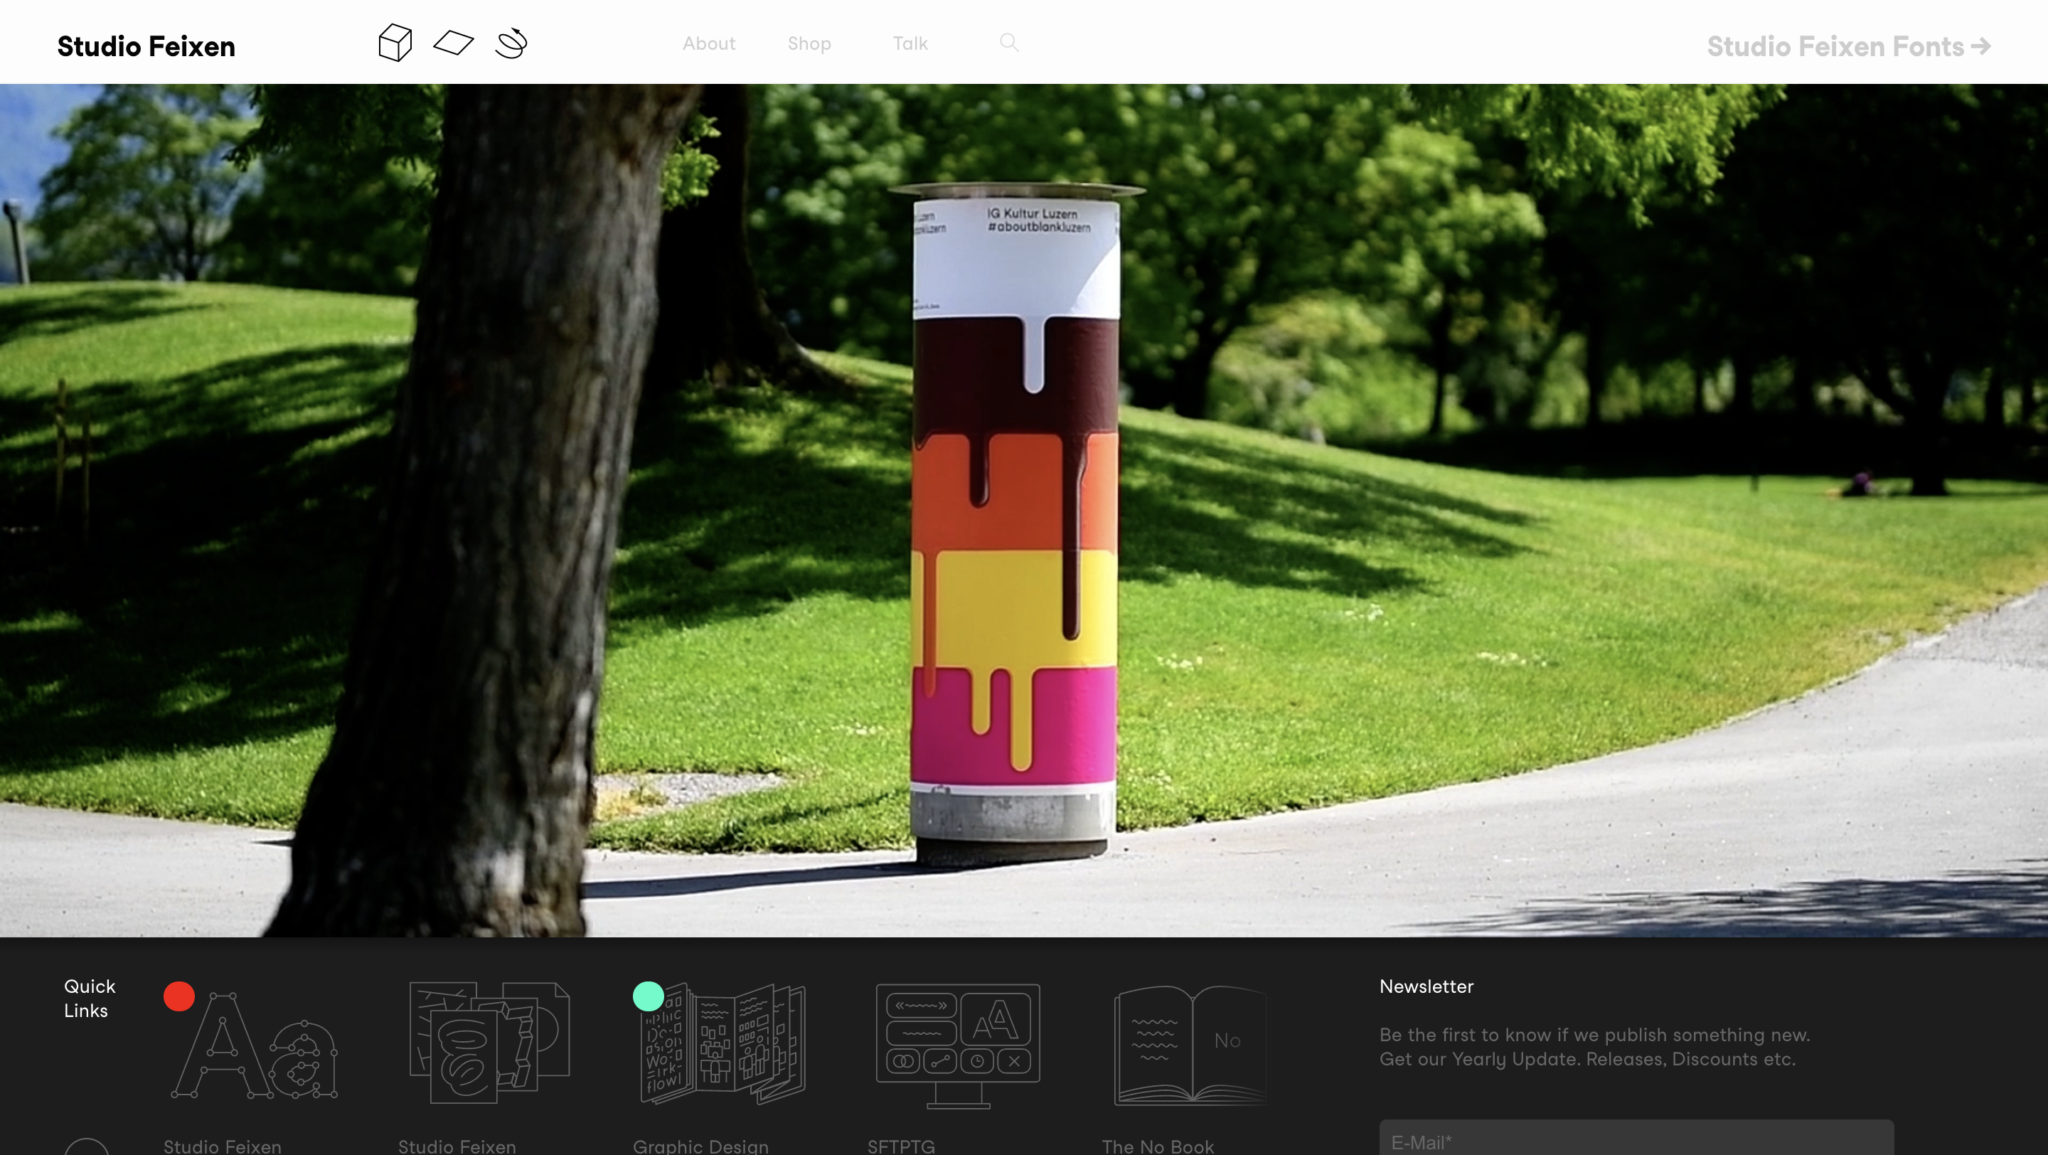Select the Talk navigation entry
Image resolution: width=2048 pixels, height=1155 pixels.
click(910, 43)
